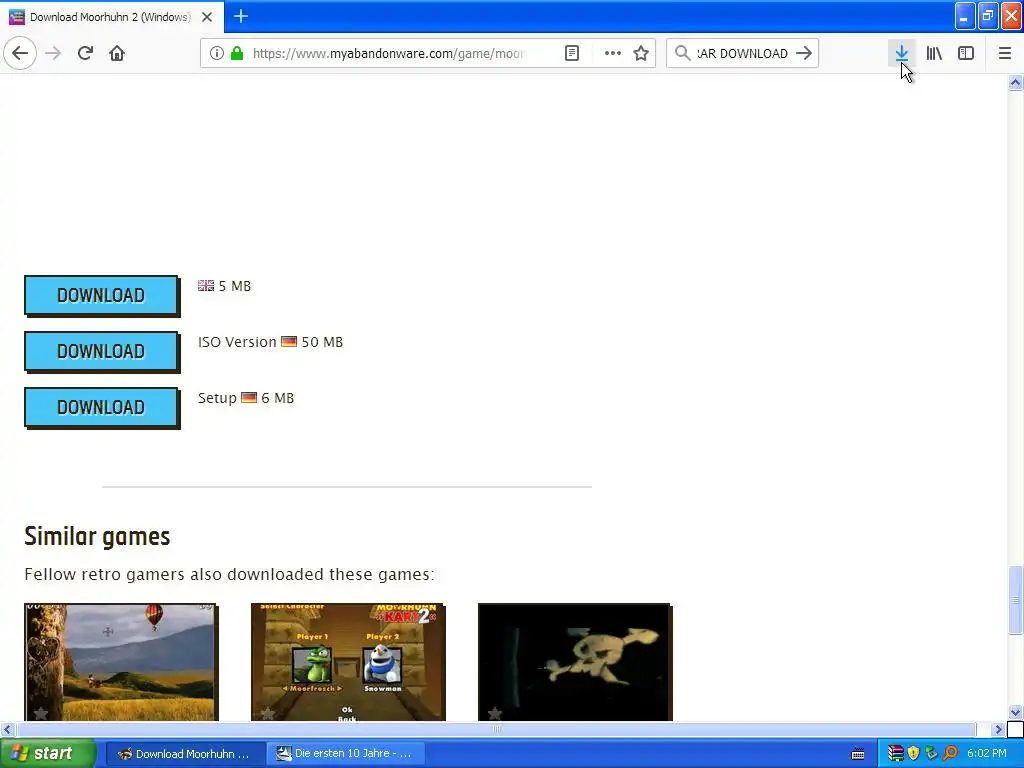Close the Download Moorhuhn 2 tab
1024x768 pixels.
pos(206,17)
